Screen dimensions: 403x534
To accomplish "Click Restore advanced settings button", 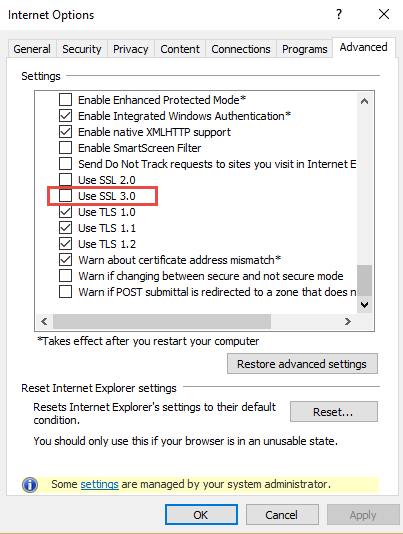I will click(302, 364).
